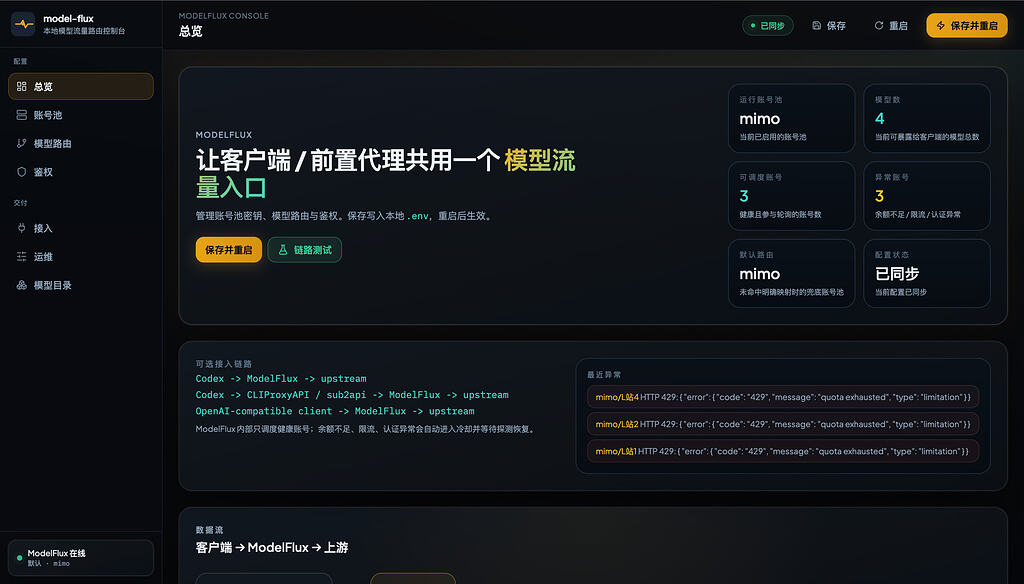Click 'OpenAI-compatible client' route line
This screenshot has width=1024, height=584.
pos(335,412)
